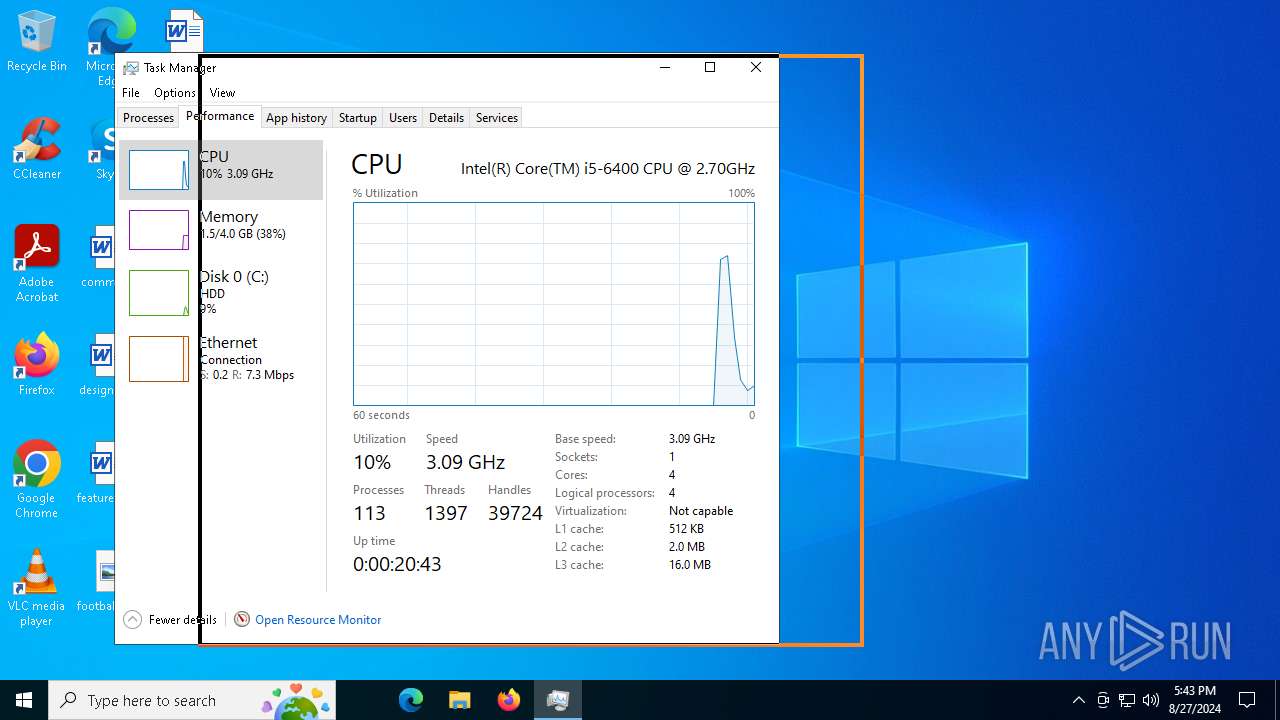Screen dimensions: 1280x720
Task: Click the Task Manager taskbar button
Action: click(x=558, y=700)
